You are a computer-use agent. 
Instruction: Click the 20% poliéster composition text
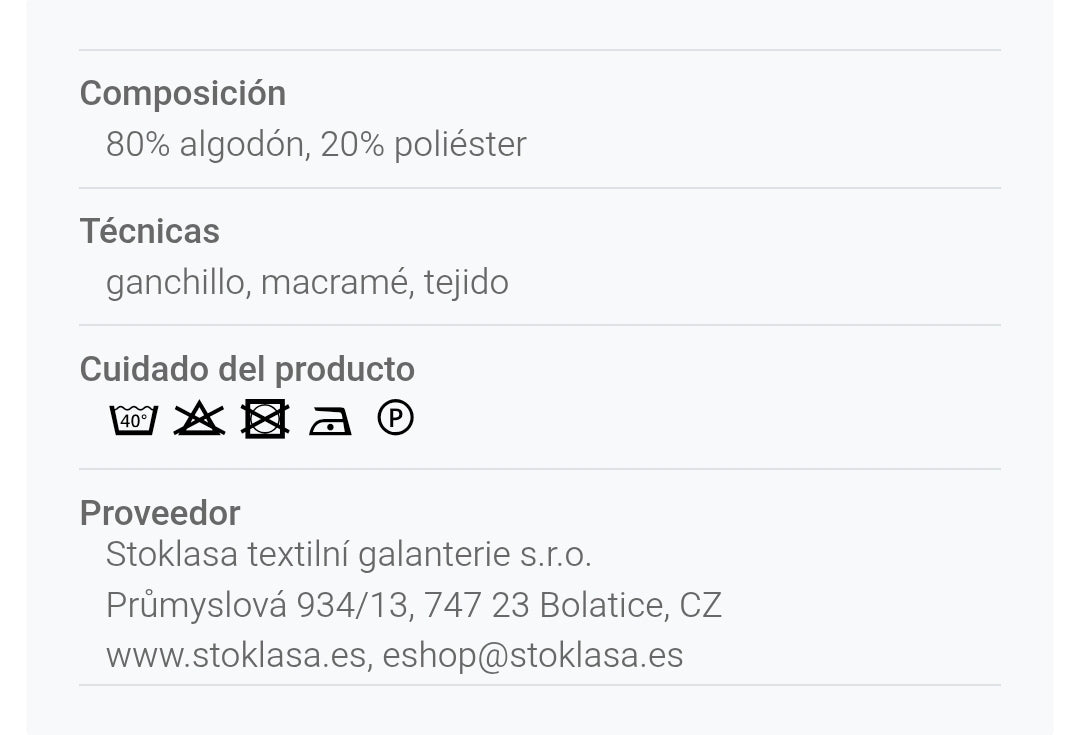pos(424,145)
